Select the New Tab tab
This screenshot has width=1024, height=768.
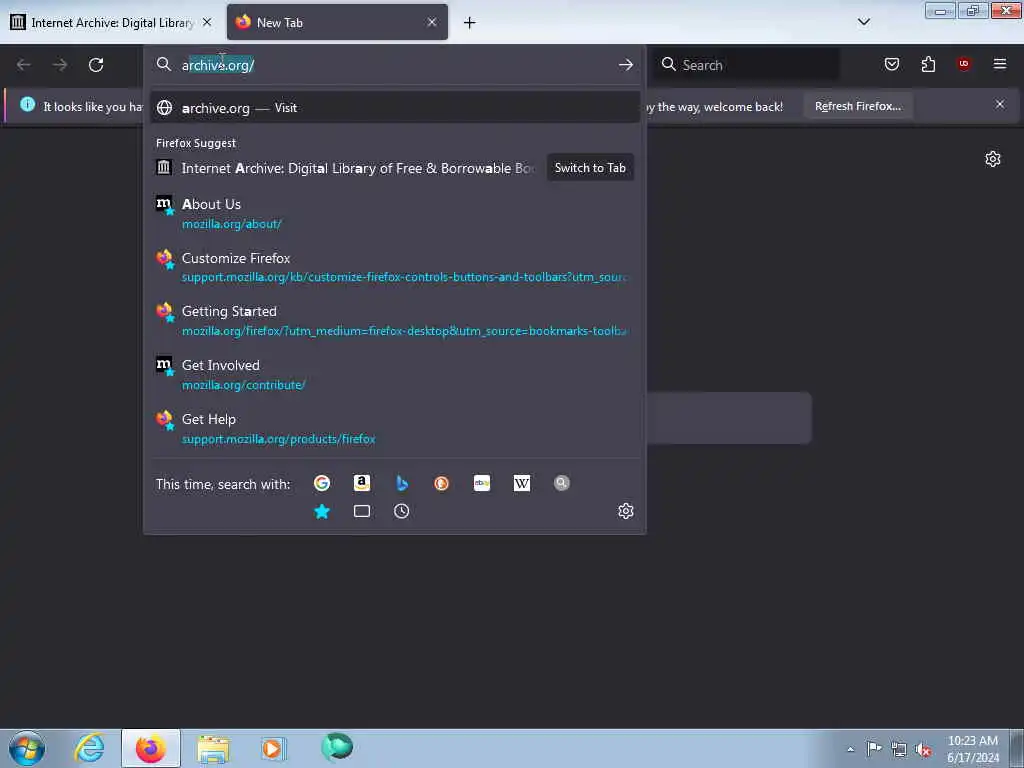(x=337, y=22)
